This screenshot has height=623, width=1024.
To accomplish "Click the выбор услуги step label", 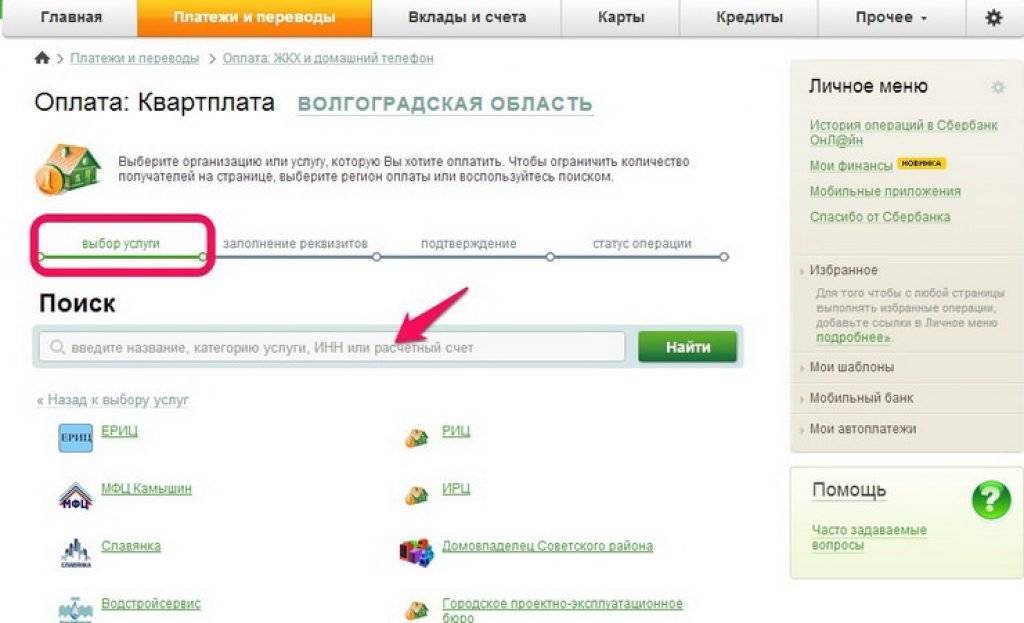I will (x=121, y=244).
